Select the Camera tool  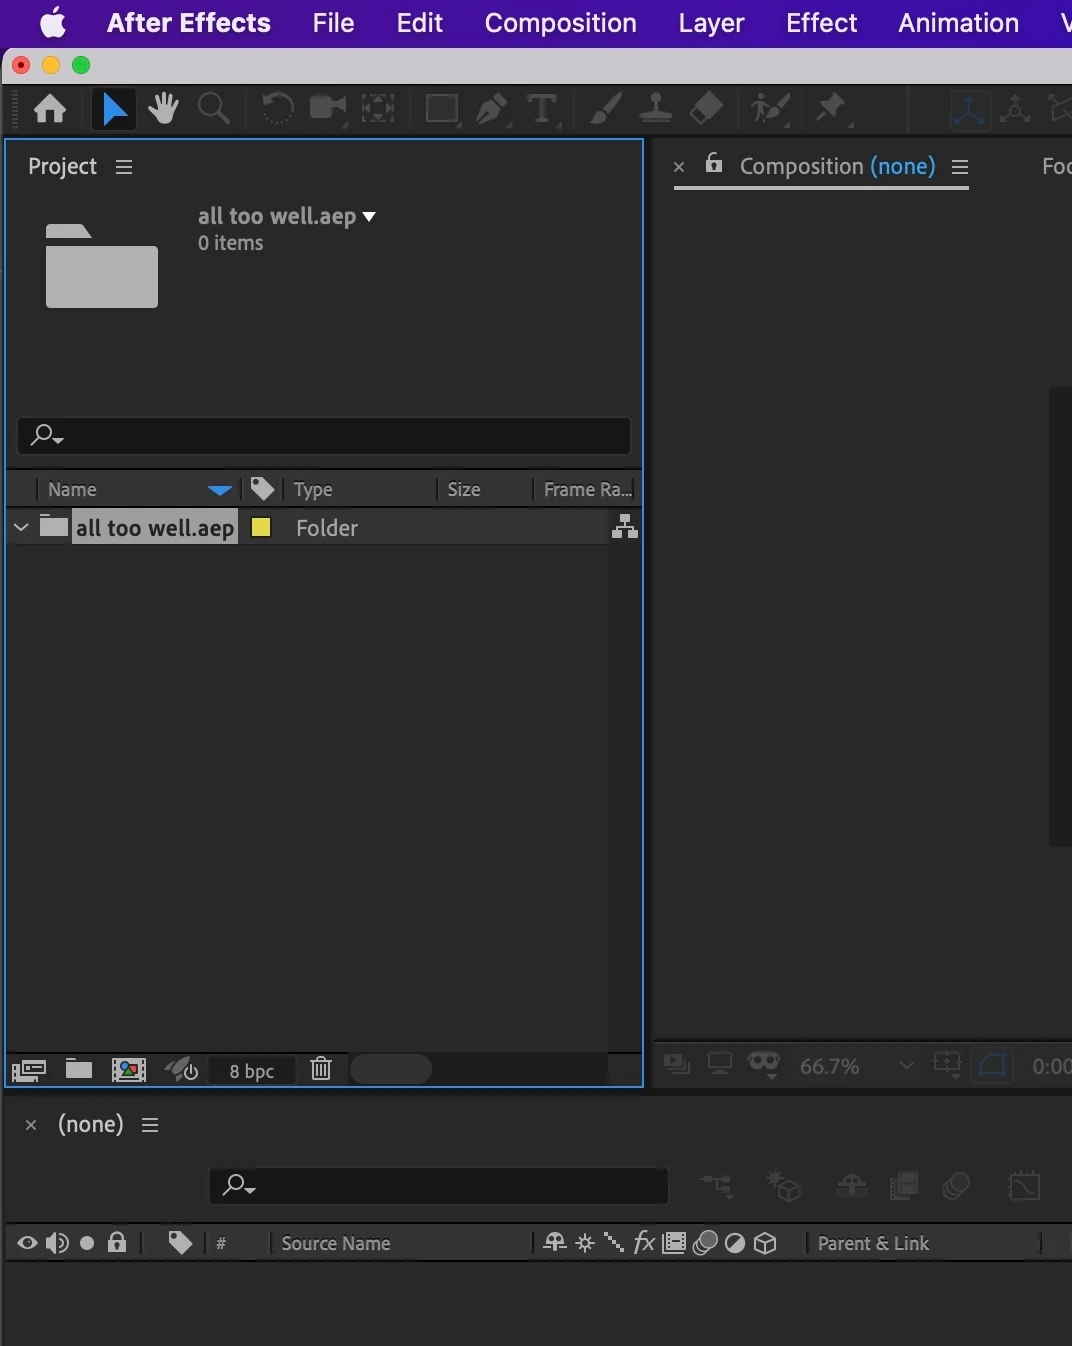(x=327, y=108)
